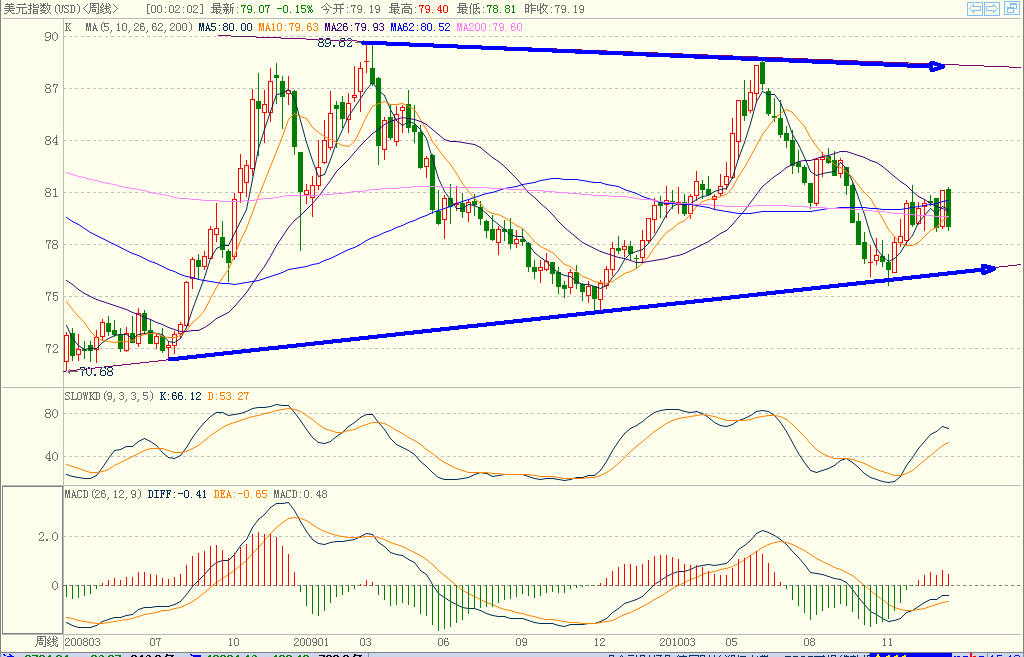Click the 200901 date axis label
This screenshot has height=657, width=1024.
(311, 642)
